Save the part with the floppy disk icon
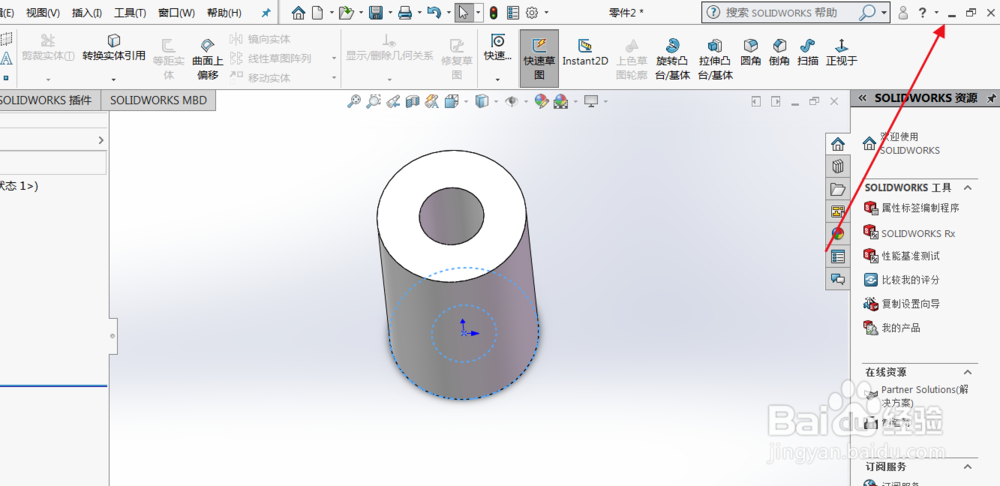This screenshot has width=1000, height=486. (x=376, y=13)
